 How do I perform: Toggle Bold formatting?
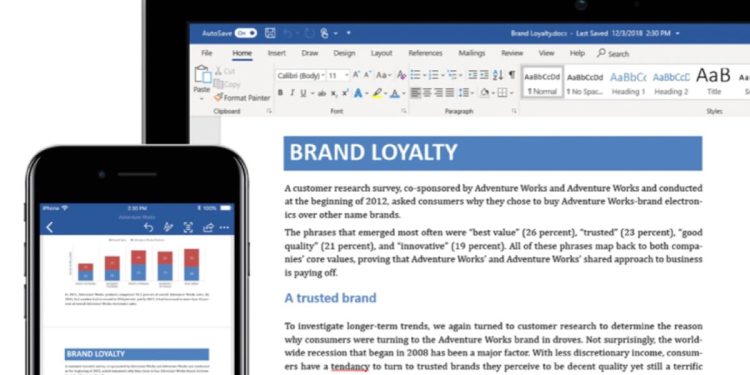click(280, 93)
